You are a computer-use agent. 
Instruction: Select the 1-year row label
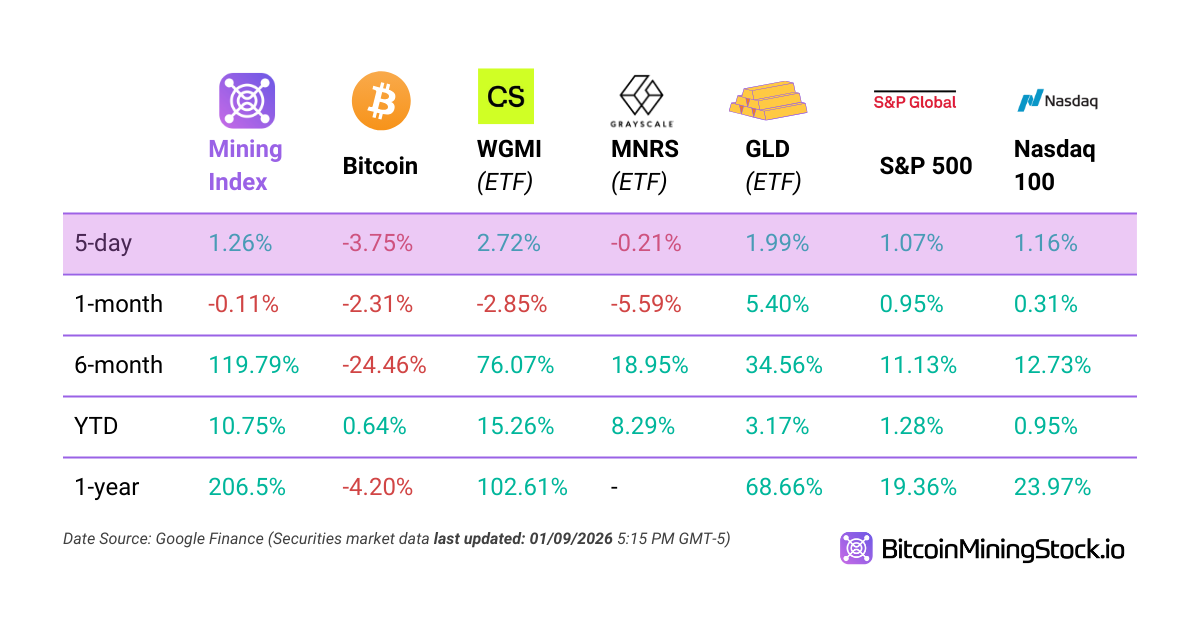(107, 487)
